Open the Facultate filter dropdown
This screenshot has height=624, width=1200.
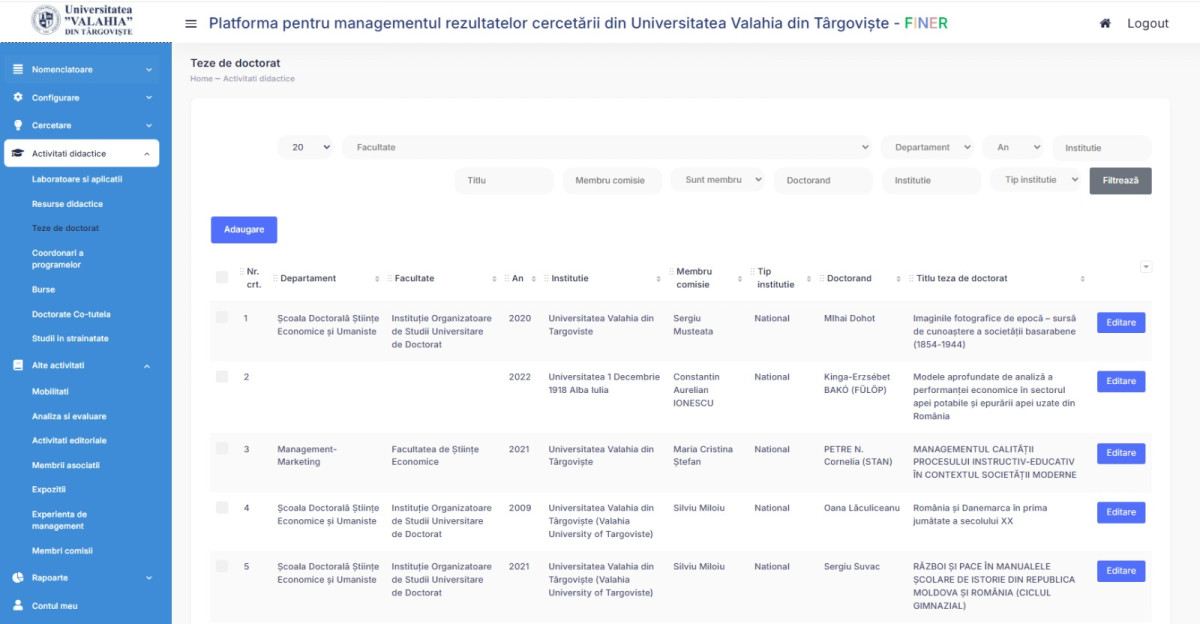(x=606, y=147)
